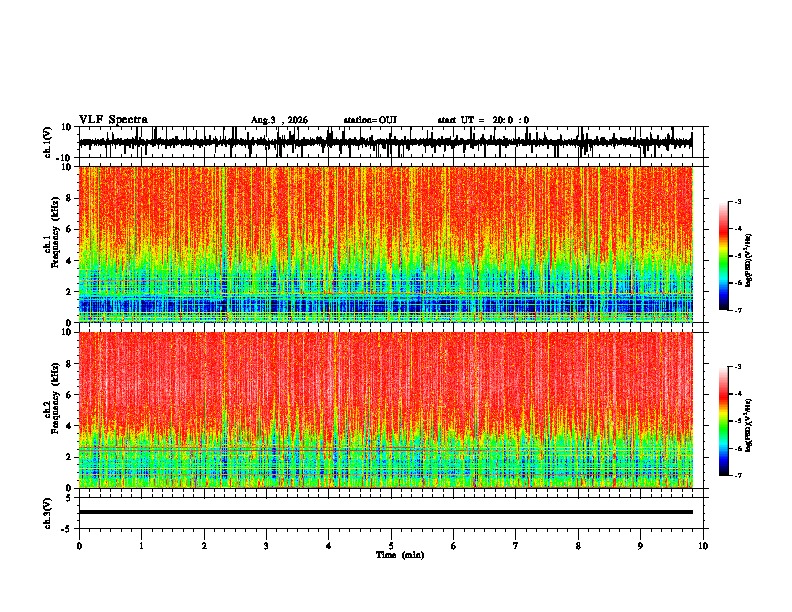
Task: Select the ch.2 "Frequency (kHz)" axis label
Action: 55,398
